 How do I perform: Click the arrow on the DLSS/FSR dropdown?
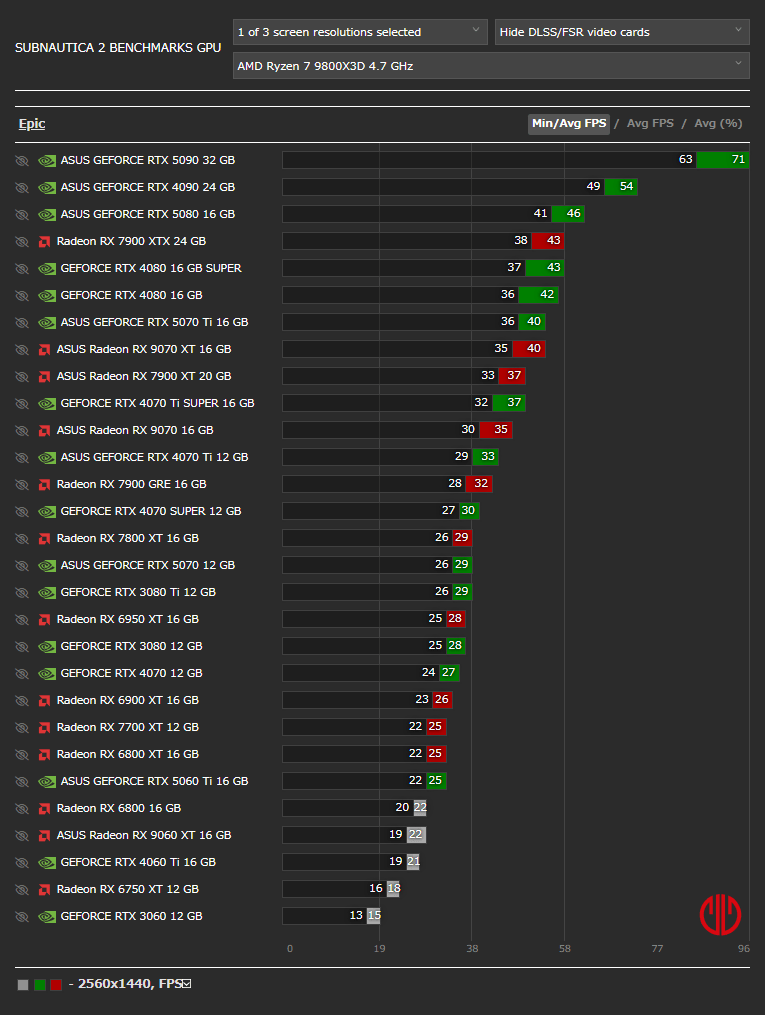738,30
